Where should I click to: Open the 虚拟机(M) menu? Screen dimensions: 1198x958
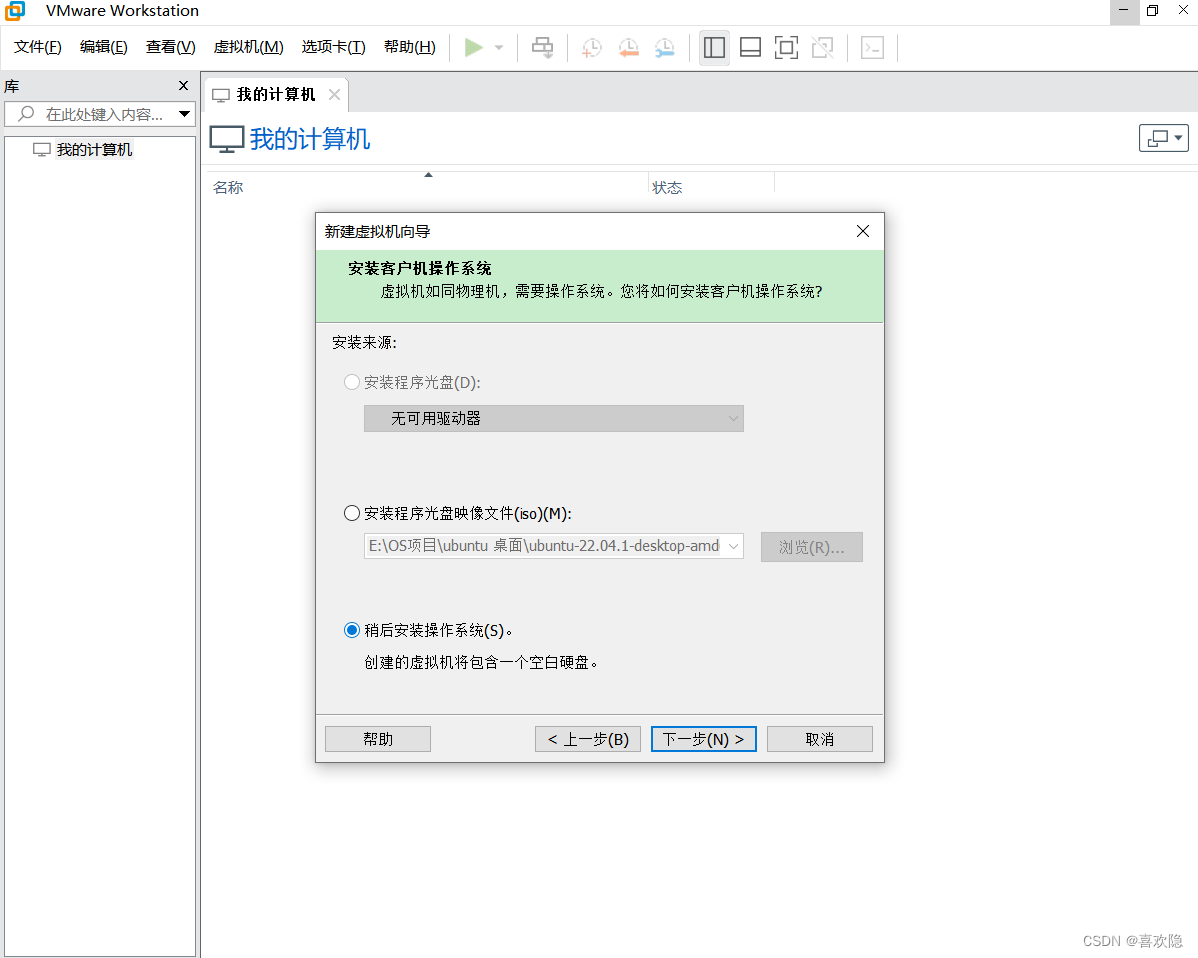pos(248,47)
